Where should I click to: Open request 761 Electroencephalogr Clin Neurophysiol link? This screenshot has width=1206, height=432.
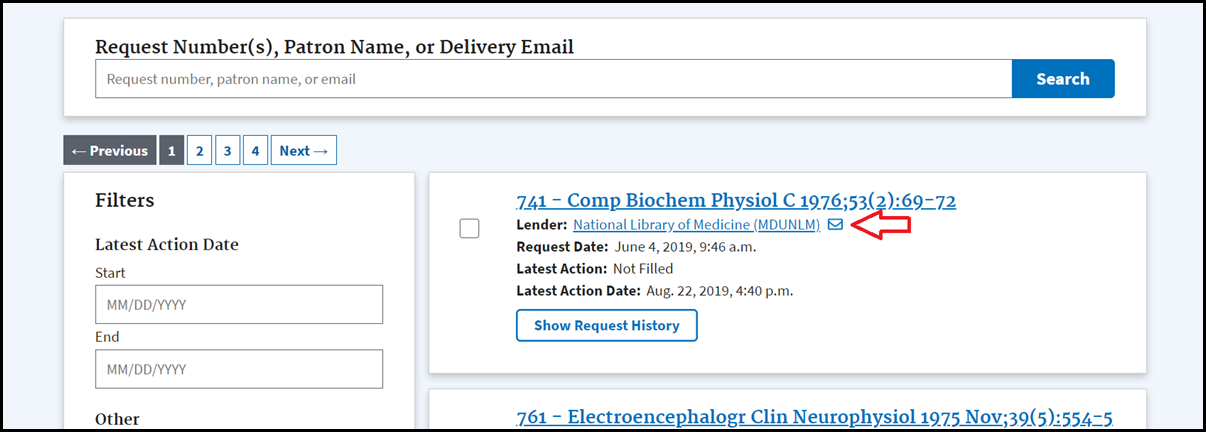point(814,417)
